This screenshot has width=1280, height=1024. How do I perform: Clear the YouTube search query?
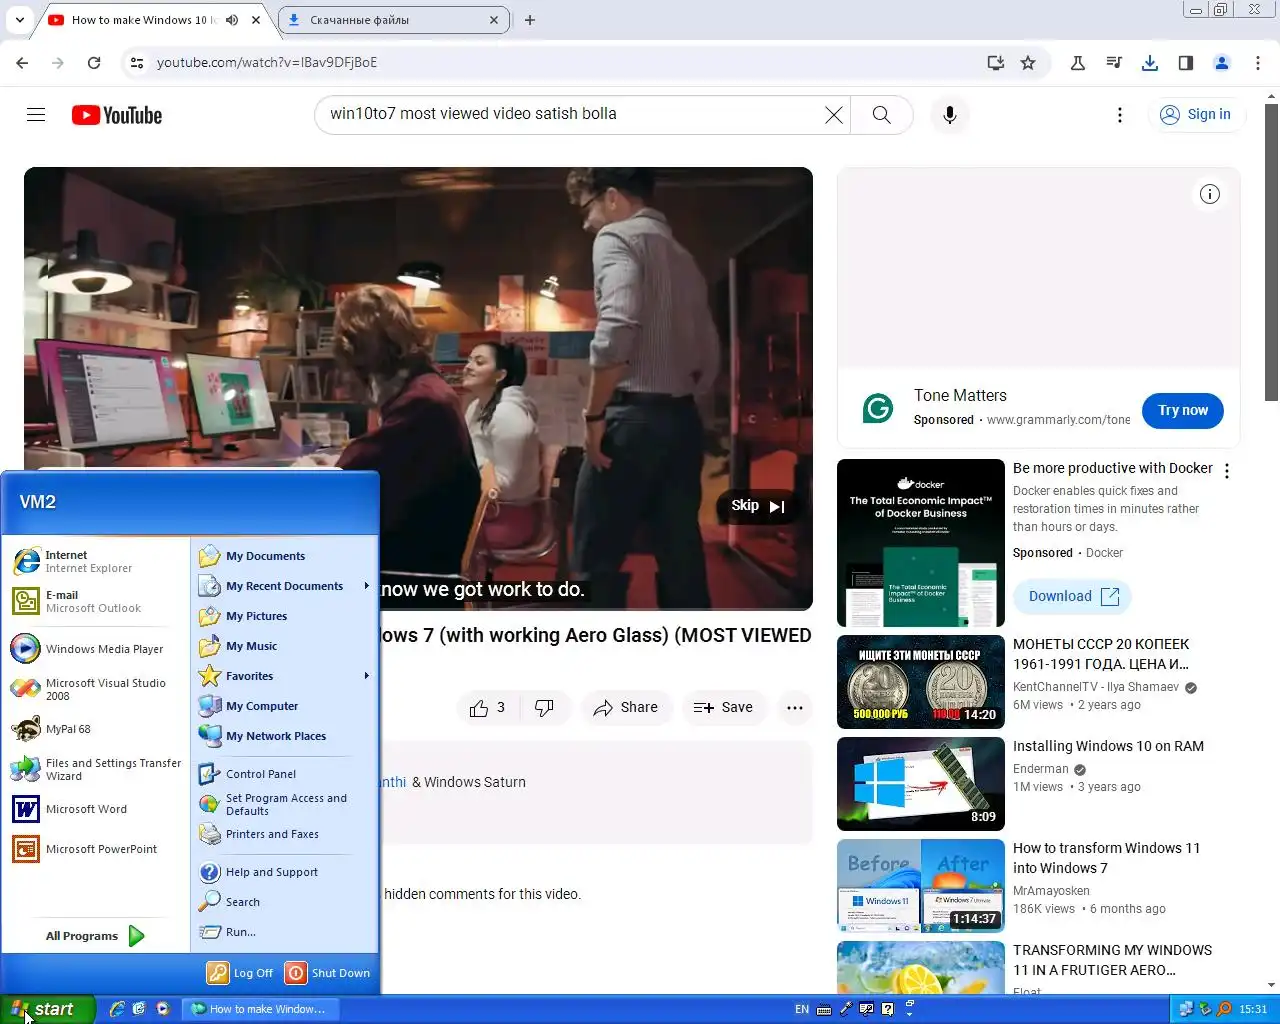tap(833, 115)
